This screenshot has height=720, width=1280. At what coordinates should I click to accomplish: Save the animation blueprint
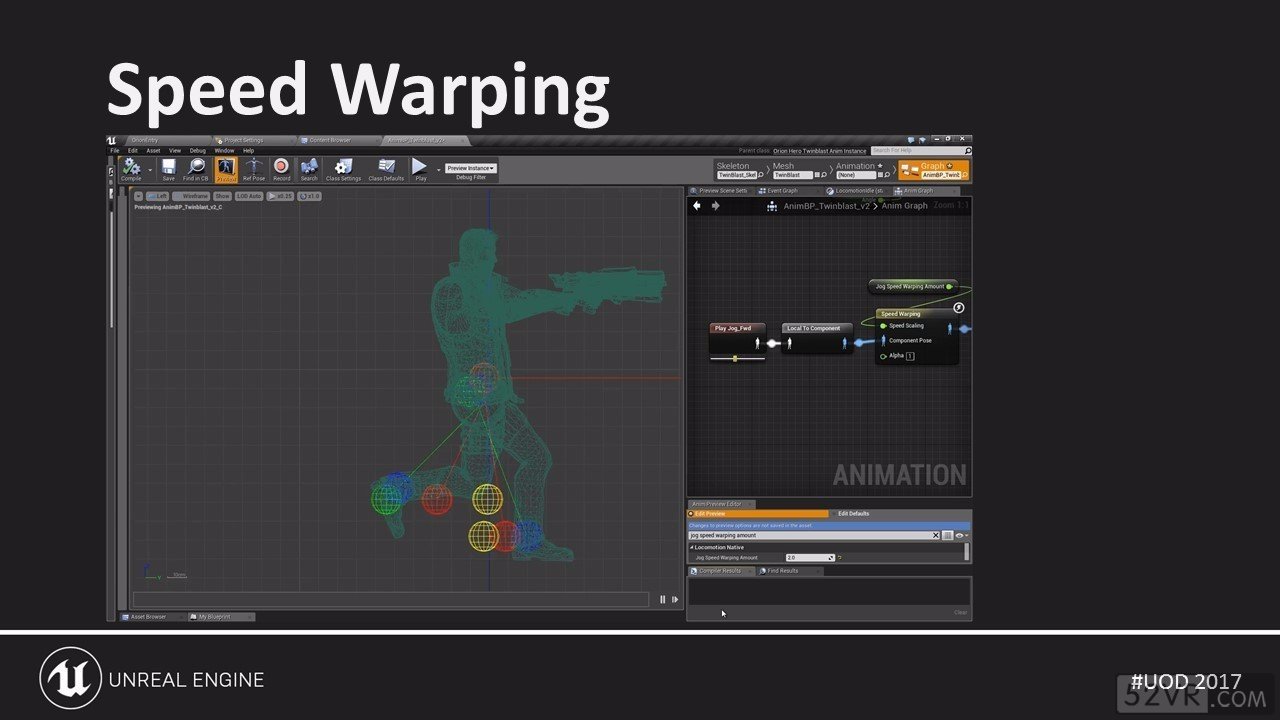168,168
